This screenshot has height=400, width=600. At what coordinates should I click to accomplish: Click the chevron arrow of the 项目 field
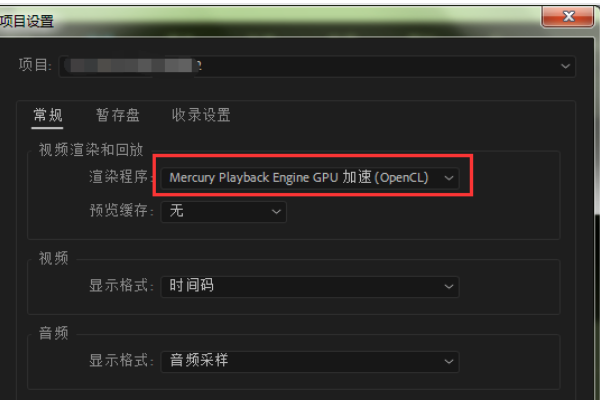point(565,67)
